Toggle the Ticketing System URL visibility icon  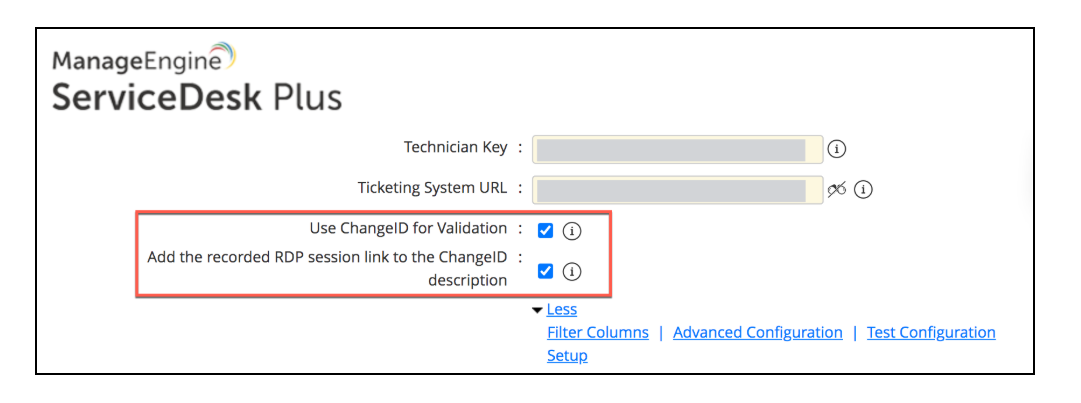click(x=837, y=189)
